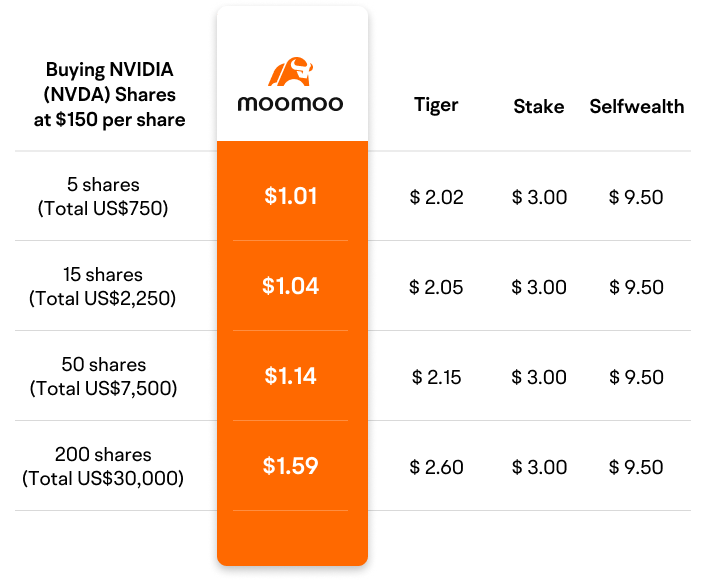Click moomoo's $1.59 fee cell

pos(291,466)
